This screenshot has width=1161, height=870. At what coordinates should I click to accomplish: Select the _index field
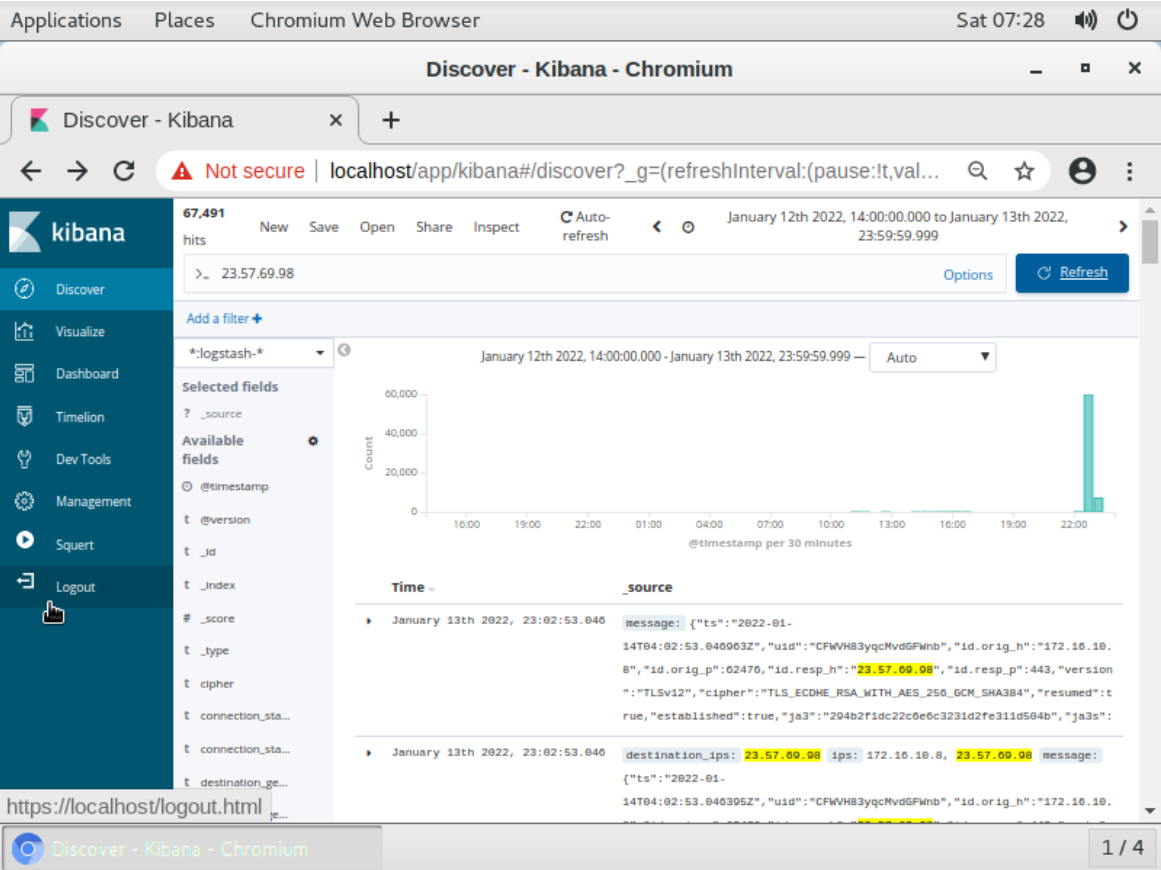pos(217,585)
